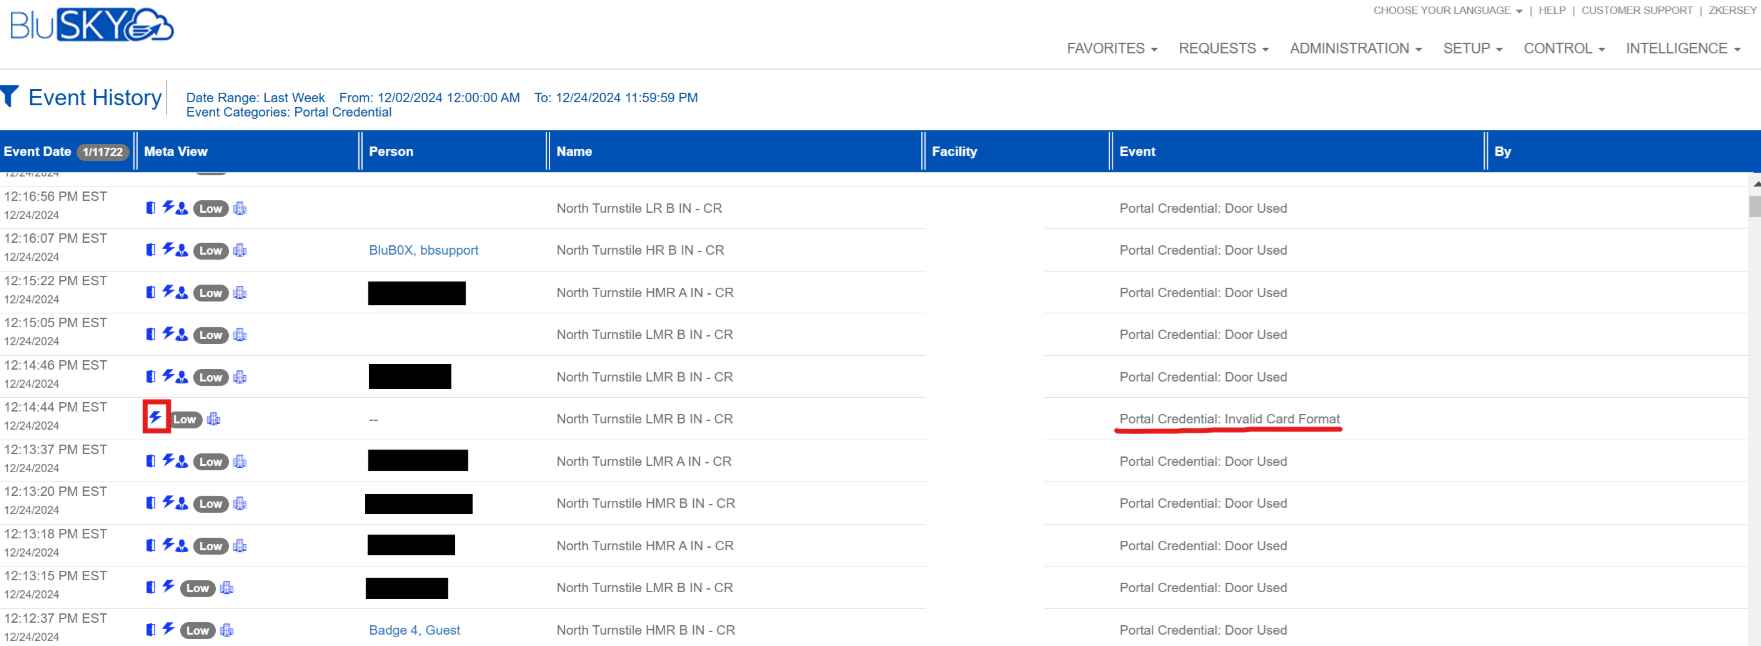Viewport: 1761px width, 646px height.
Task: Click the lightning bolt icon in the 12:14:44 PM row
Action: click(155, 417)
